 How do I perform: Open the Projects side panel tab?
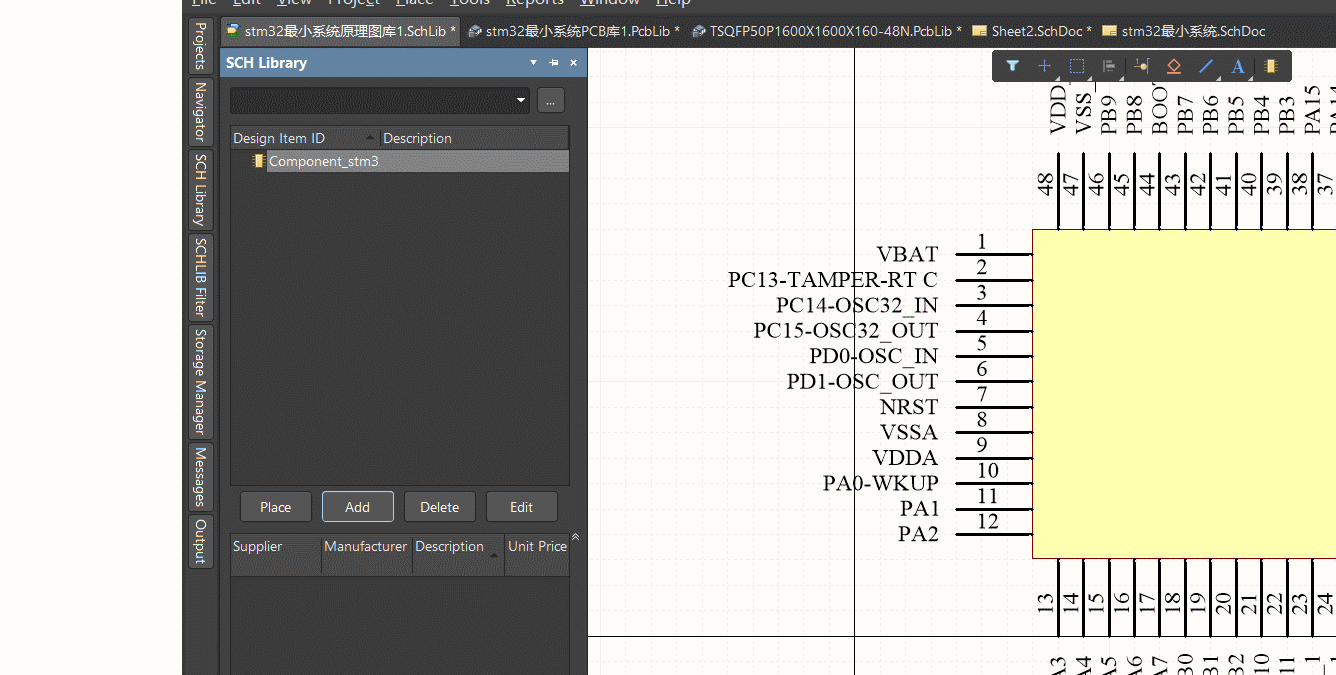click(x=200, y=46)
